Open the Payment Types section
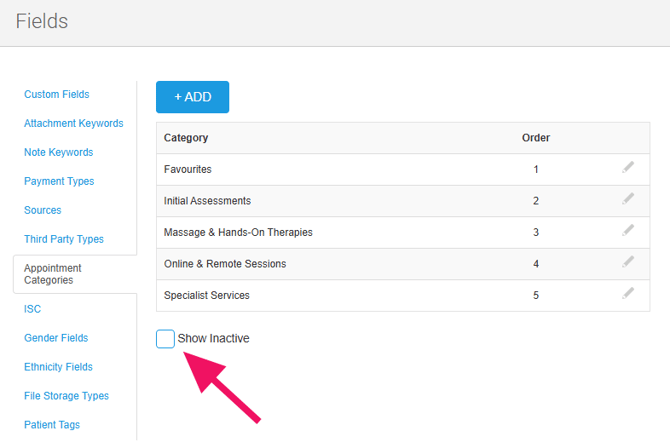This screenshot has width=670, height=448. click(59, 181)
